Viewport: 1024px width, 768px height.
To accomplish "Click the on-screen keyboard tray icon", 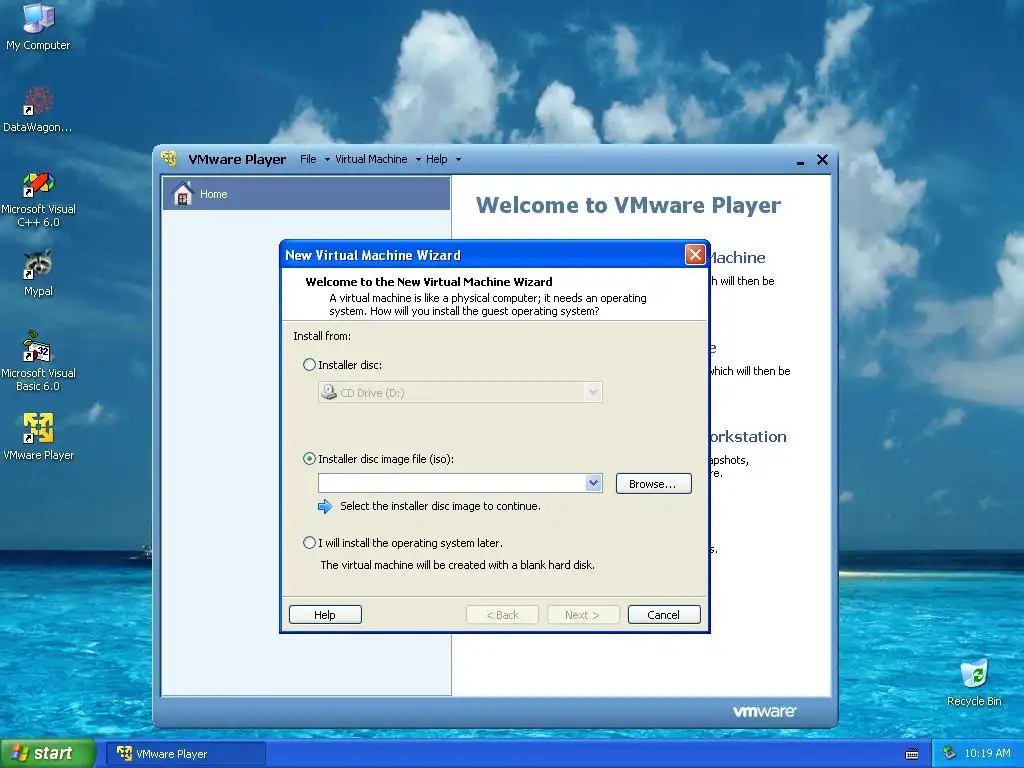I will coord(912,754).
